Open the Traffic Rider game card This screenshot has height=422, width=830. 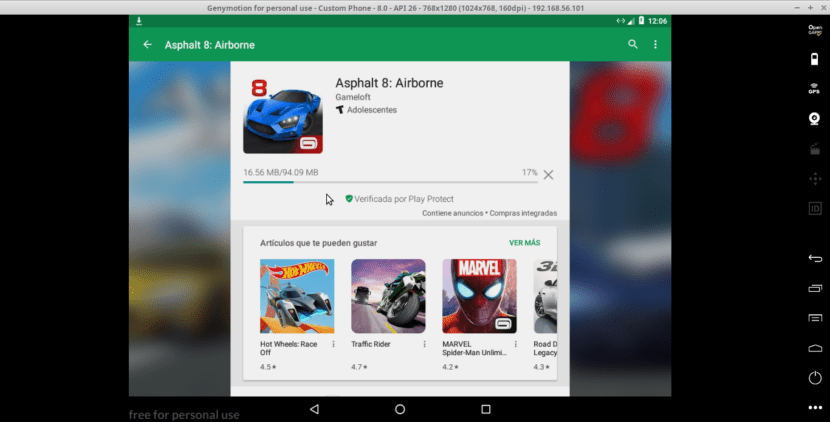[x=388, y=296]
